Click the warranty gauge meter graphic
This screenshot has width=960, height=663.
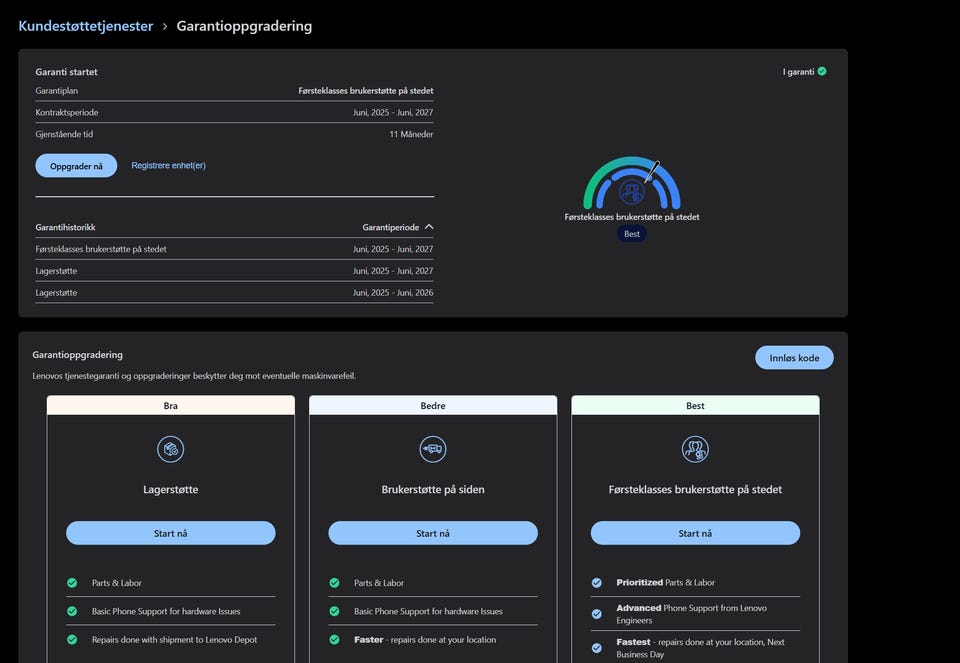pos(632,183)
